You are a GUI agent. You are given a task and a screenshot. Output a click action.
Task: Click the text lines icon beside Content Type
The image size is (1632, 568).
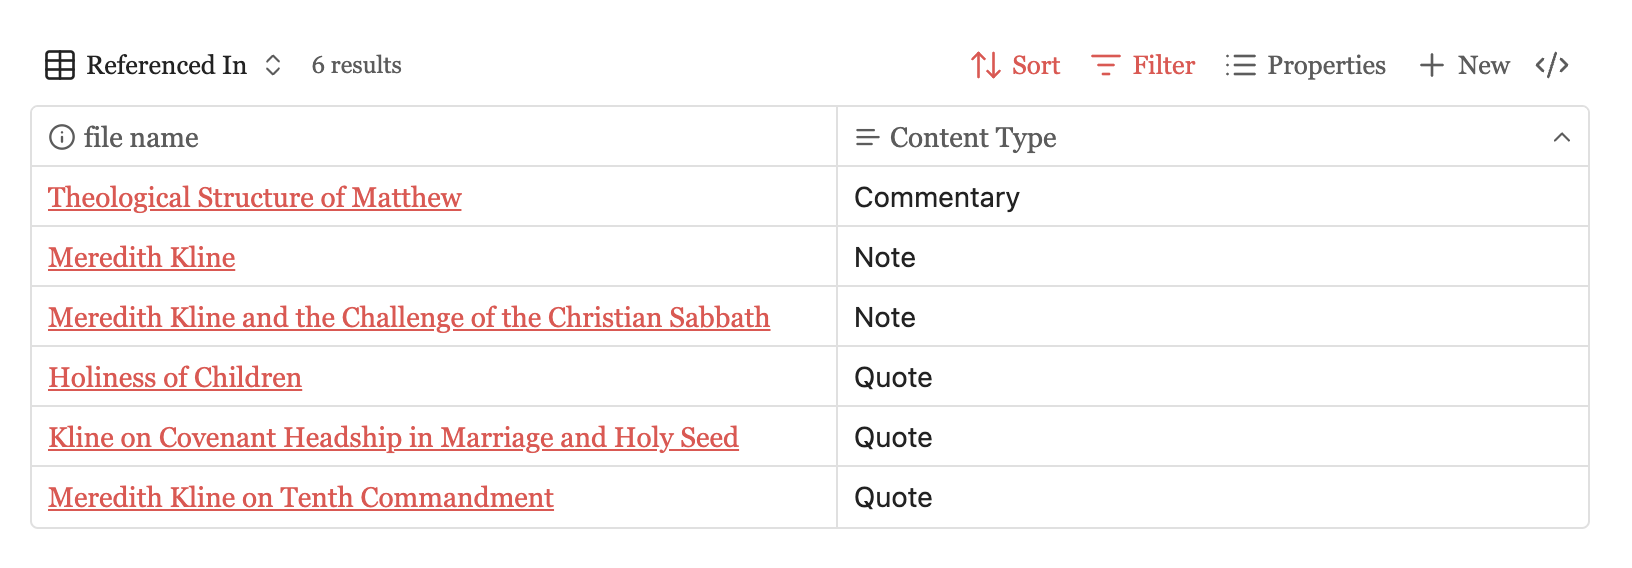[867, 137]
